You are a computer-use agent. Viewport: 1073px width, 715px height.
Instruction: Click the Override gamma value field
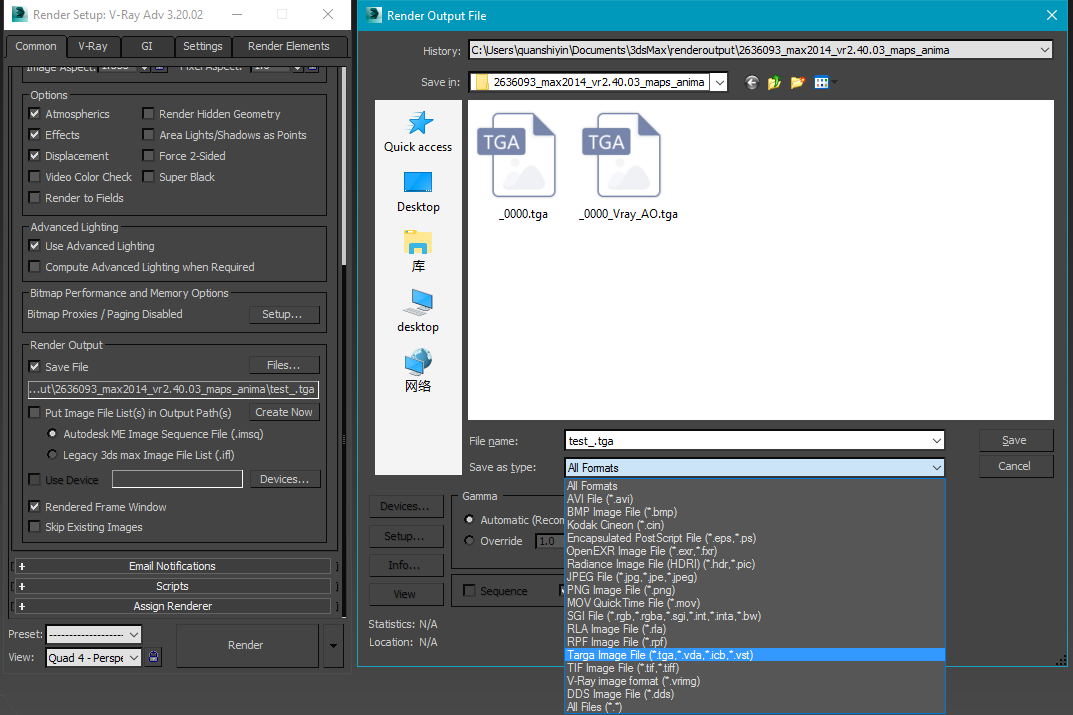(550, 541)
